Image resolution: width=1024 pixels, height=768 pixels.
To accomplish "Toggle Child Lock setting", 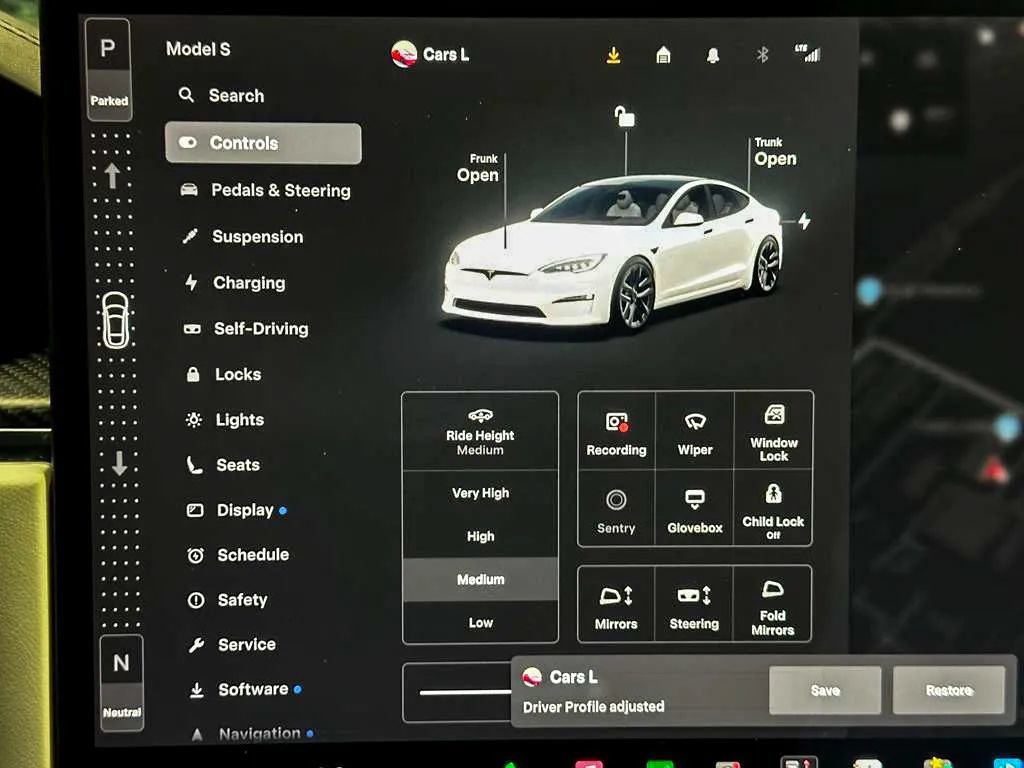I will [773, 510].
